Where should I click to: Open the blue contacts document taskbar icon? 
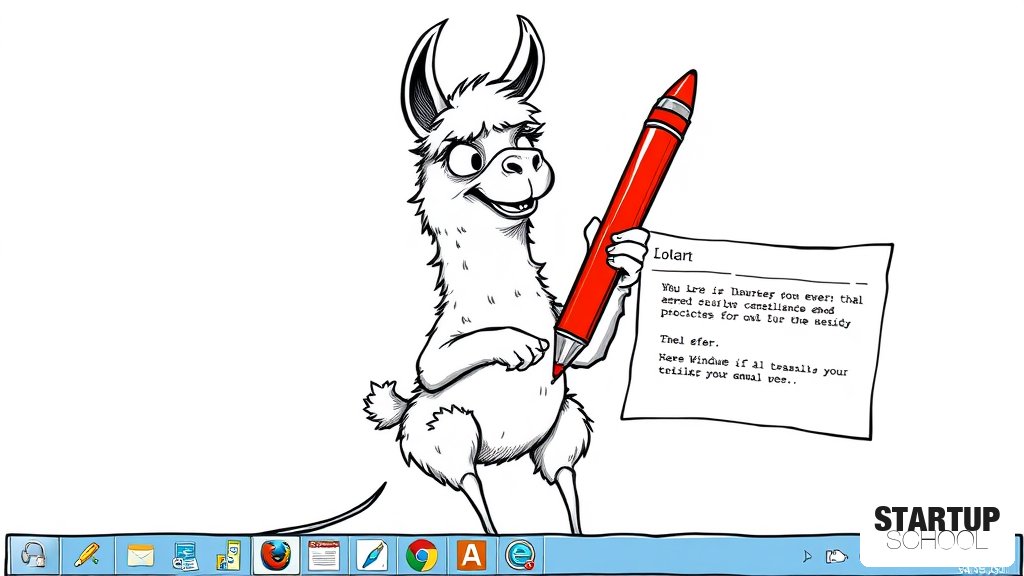point(185,556)
